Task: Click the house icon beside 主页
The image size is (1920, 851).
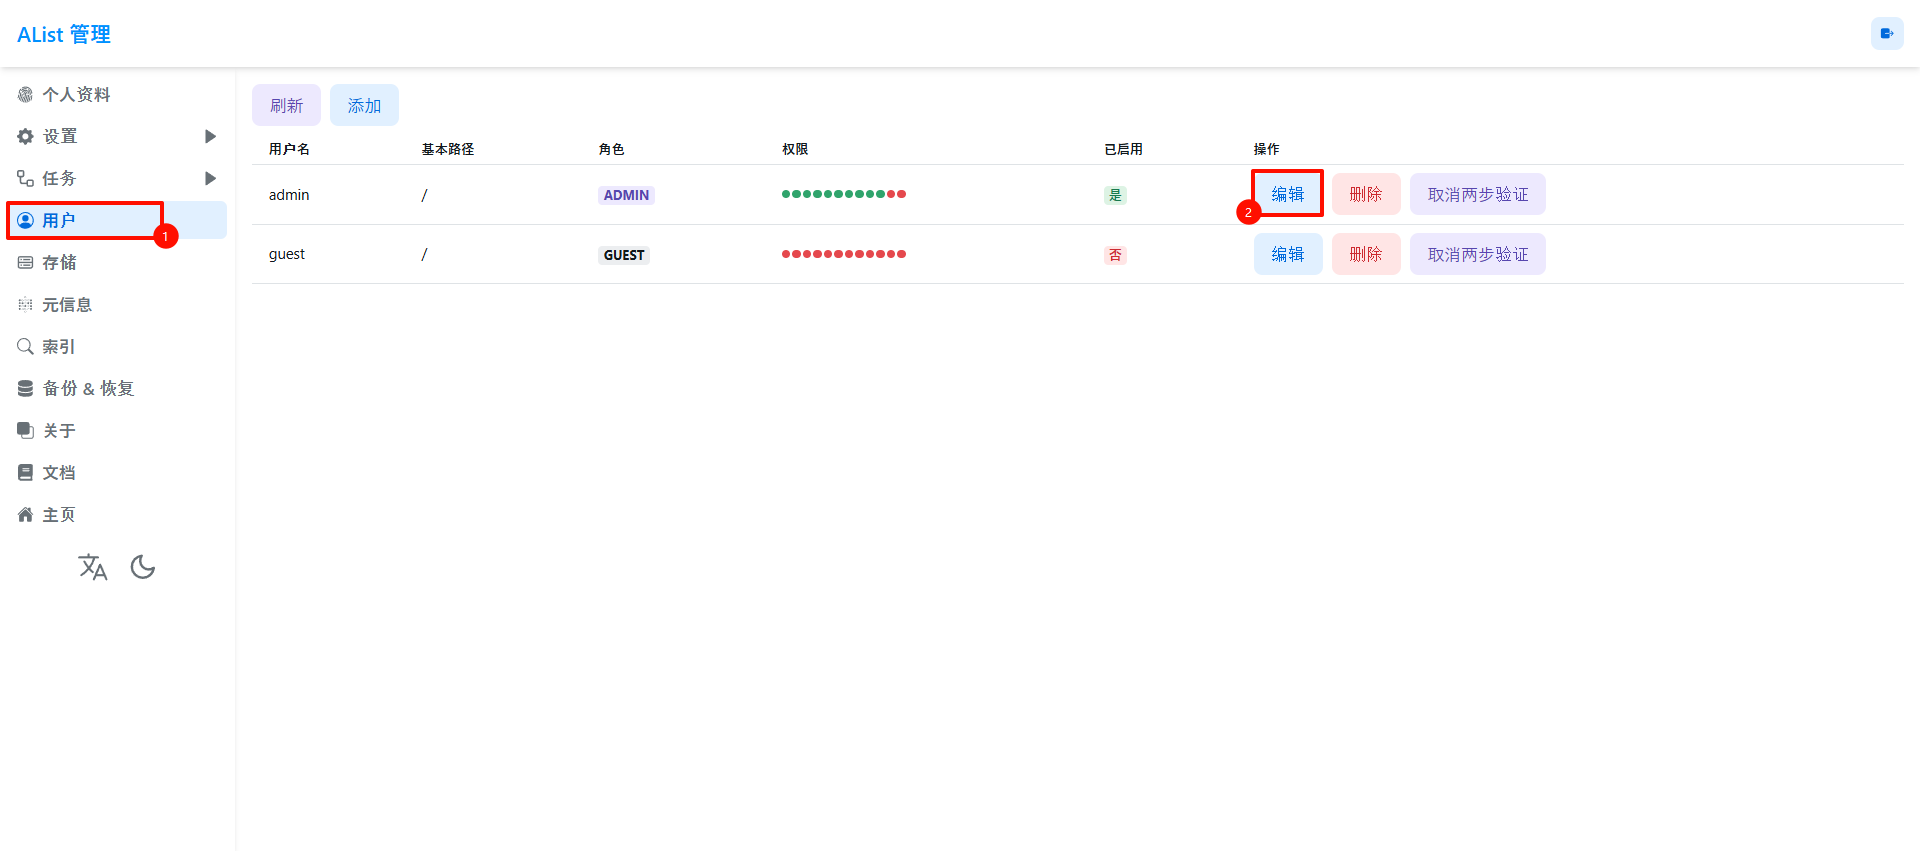Action: (x=26, y=515)
